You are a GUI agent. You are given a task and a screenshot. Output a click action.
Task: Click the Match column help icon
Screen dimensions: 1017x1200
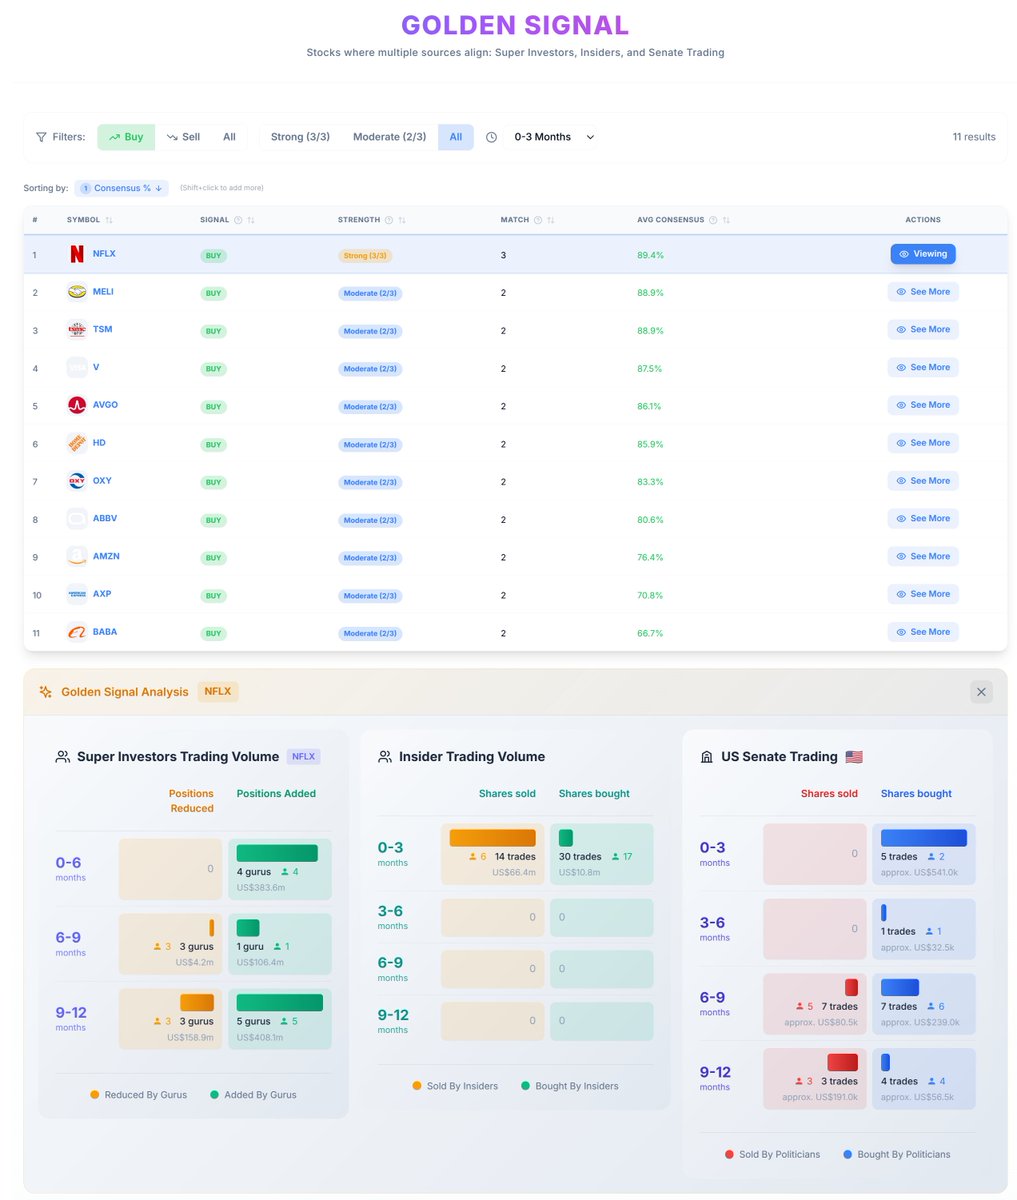(x=538, y=220)
